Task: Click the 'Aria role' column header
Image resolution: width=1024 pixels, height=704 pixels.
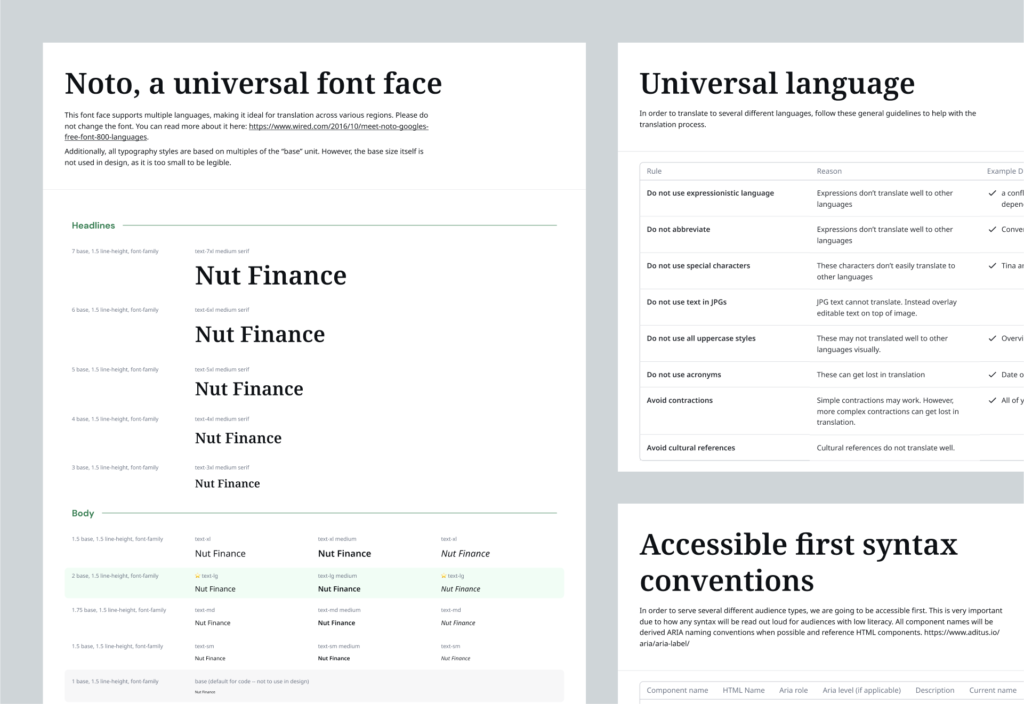Action: click(x=793, y=690)
